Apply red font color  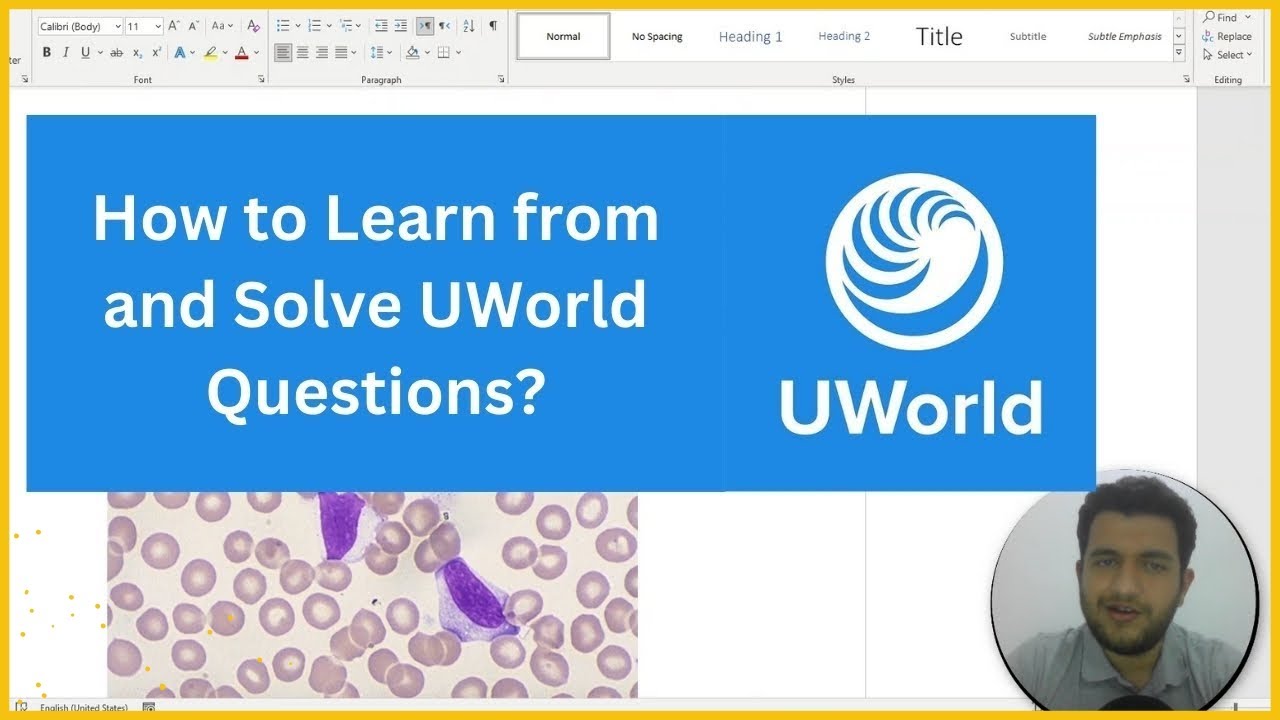(x=241, y=52)
